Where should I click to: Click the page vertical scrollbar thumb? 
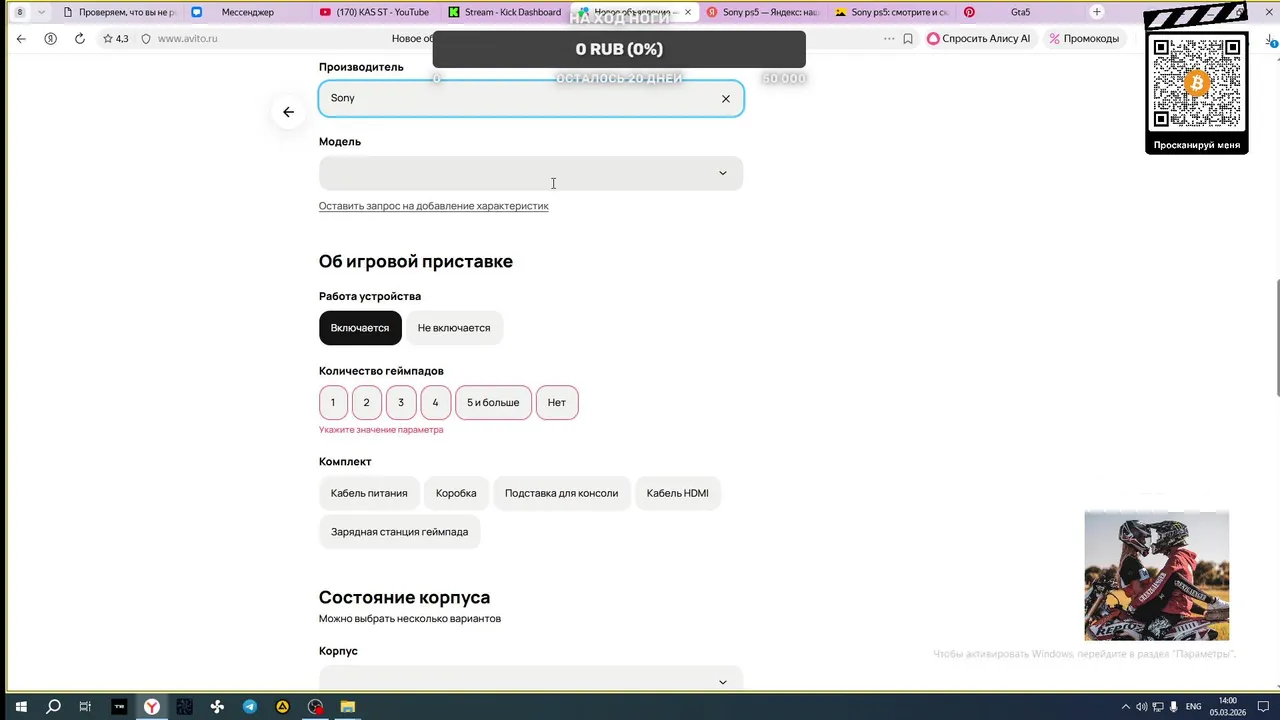click(1276, 338)
